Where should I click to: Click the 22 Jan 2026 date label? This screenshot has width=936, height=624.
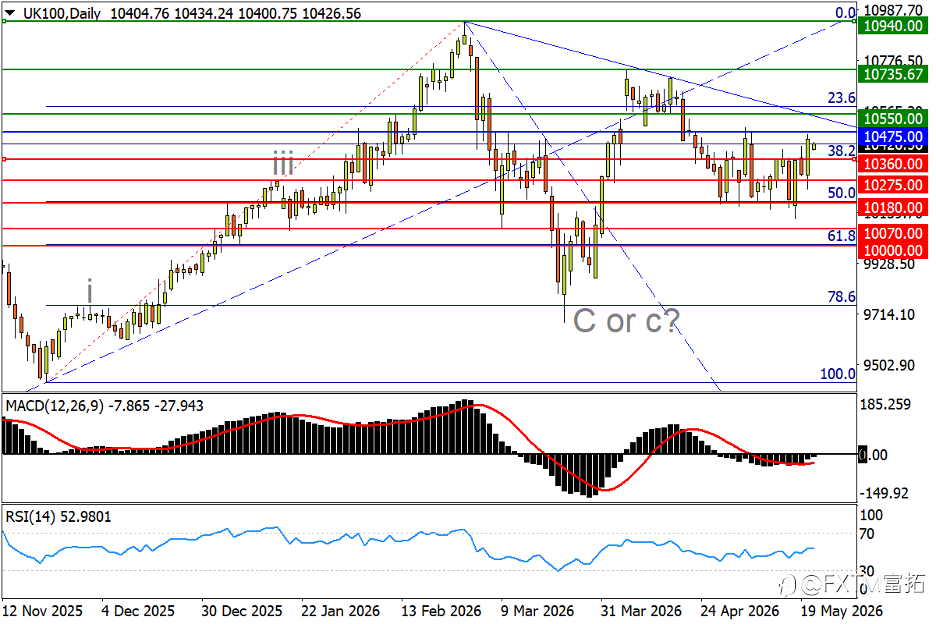click(340, 611)
